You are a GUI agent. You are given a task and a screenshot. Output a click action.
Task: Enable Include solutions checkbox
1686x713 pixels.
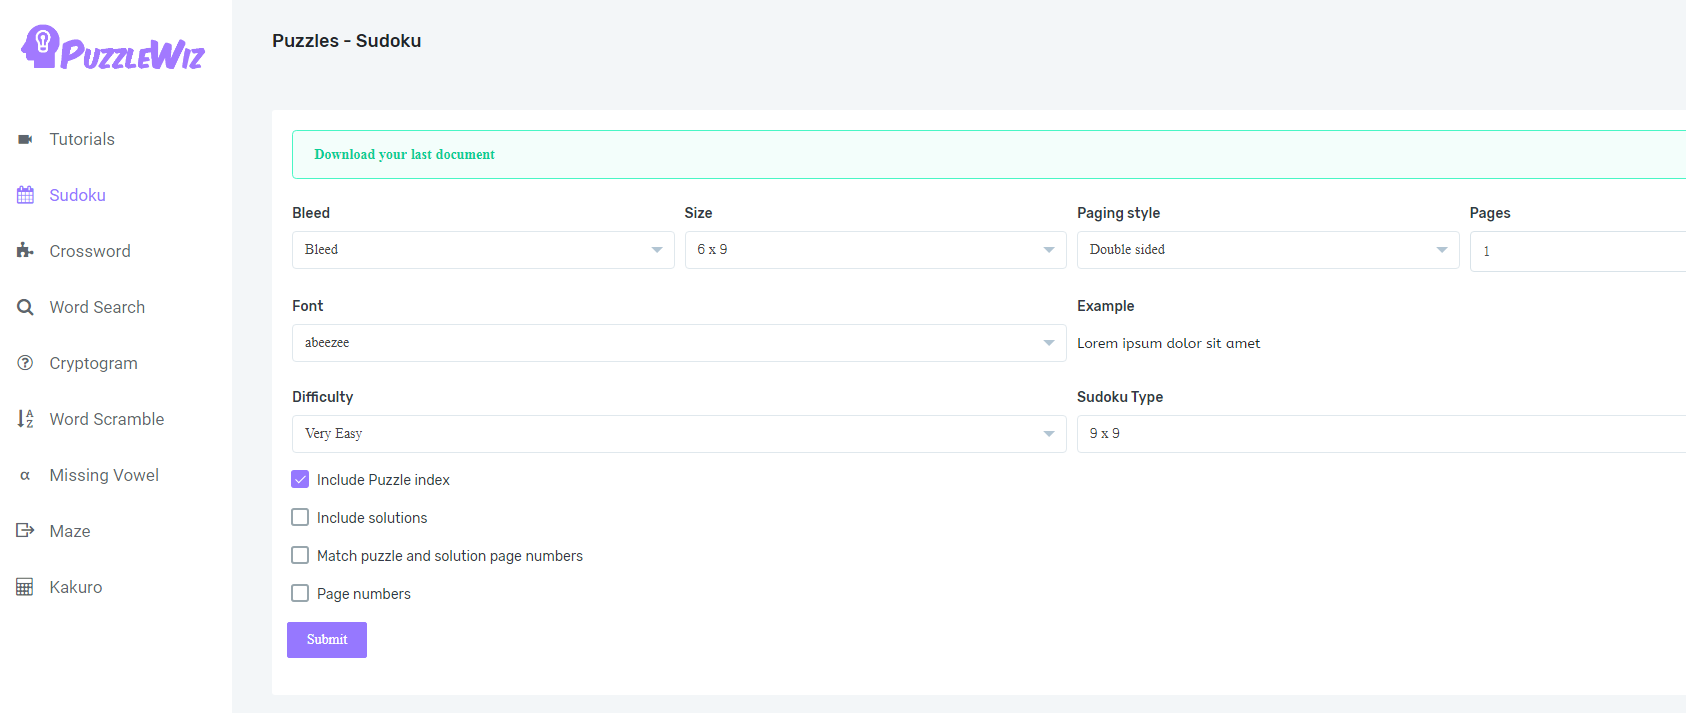click(300, 517)
